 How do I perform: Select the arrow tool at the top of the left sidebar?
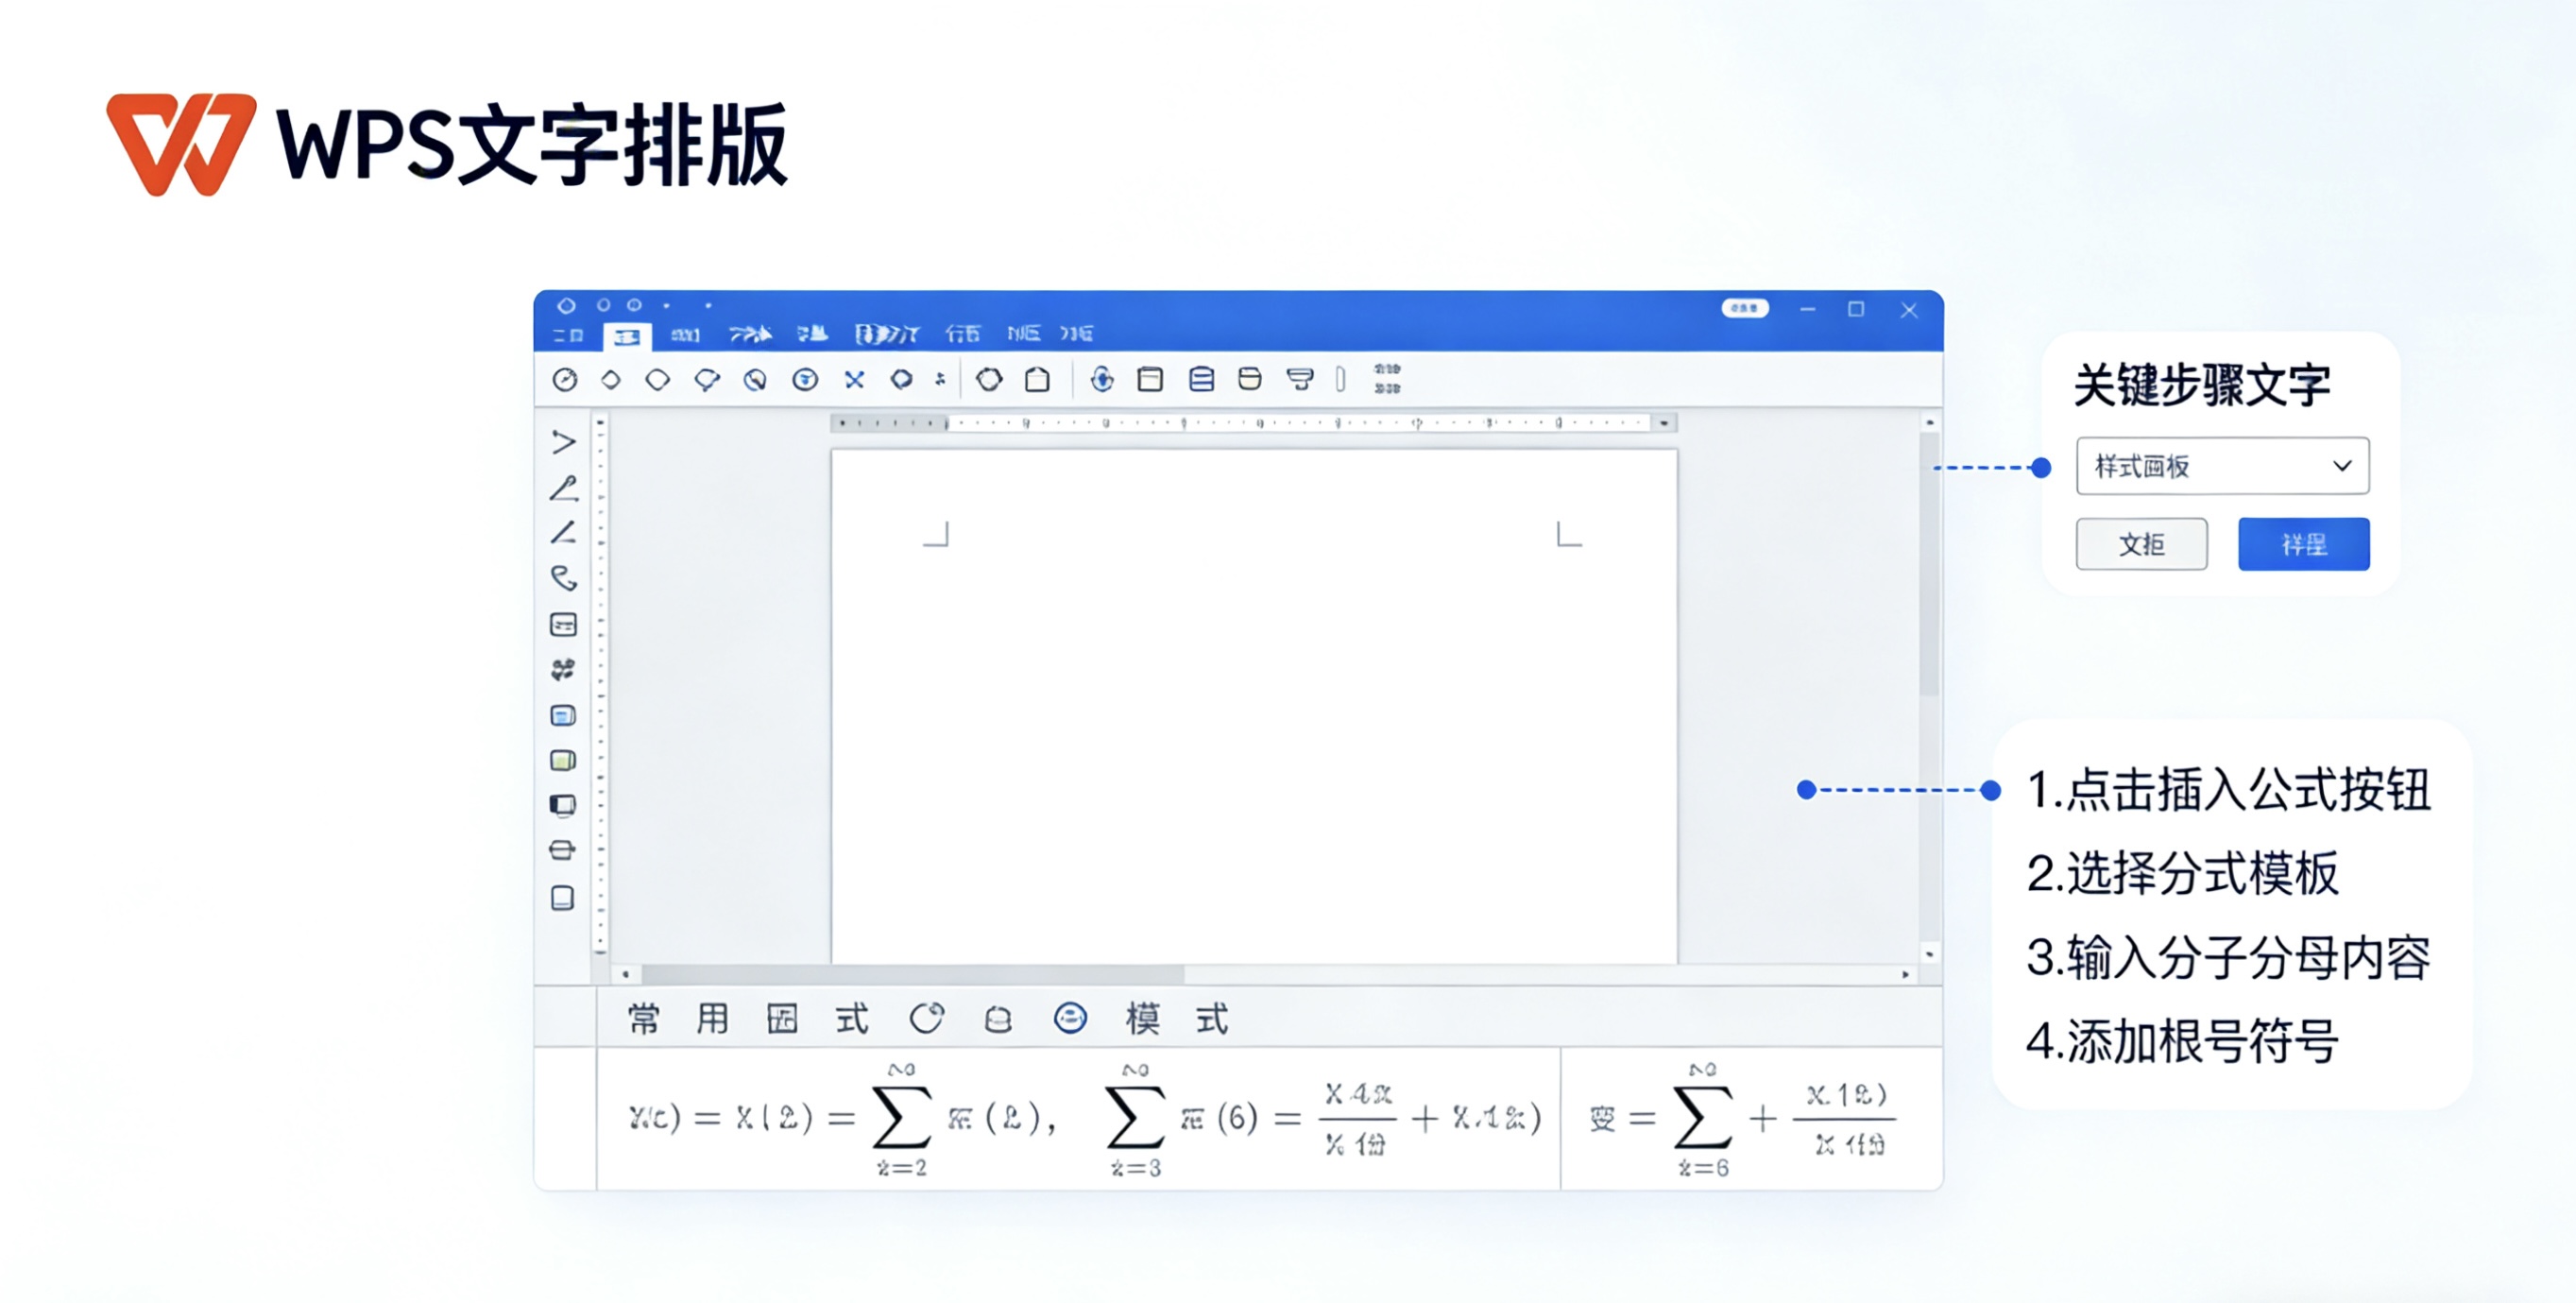point(563,443)
